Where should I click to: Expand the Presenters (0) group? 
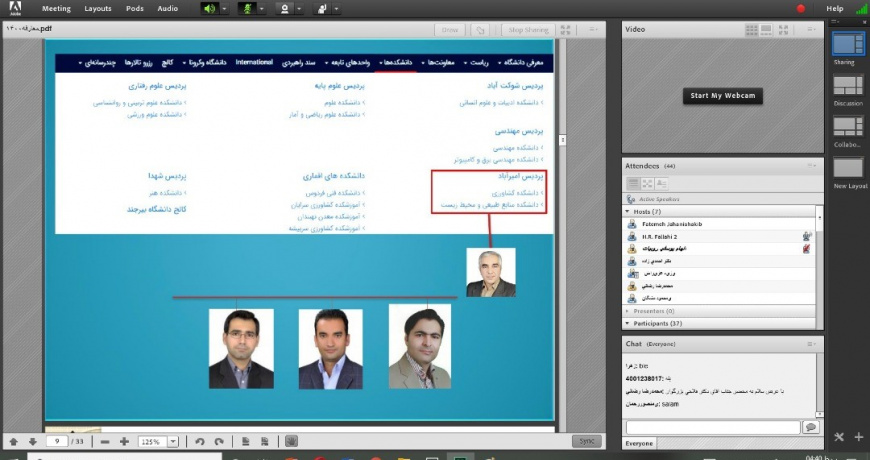[x=628, y=311]
